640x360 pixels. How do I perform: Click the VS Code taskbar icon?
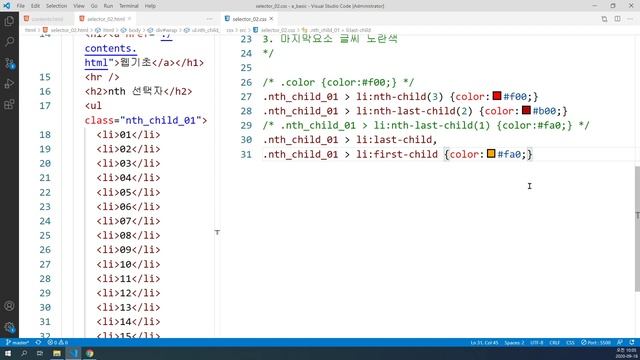coord(73,353)
